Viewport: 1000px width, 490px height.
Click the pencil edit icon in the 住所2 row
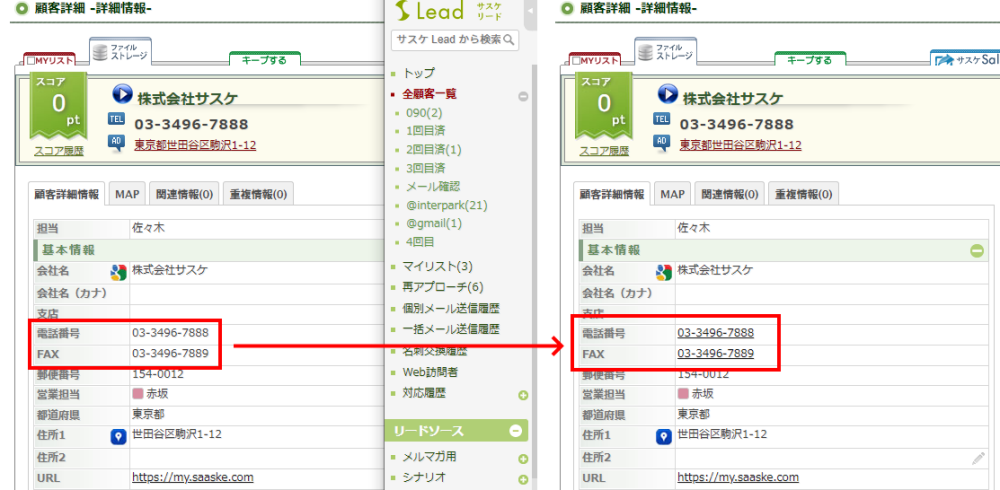coord(978,457)
